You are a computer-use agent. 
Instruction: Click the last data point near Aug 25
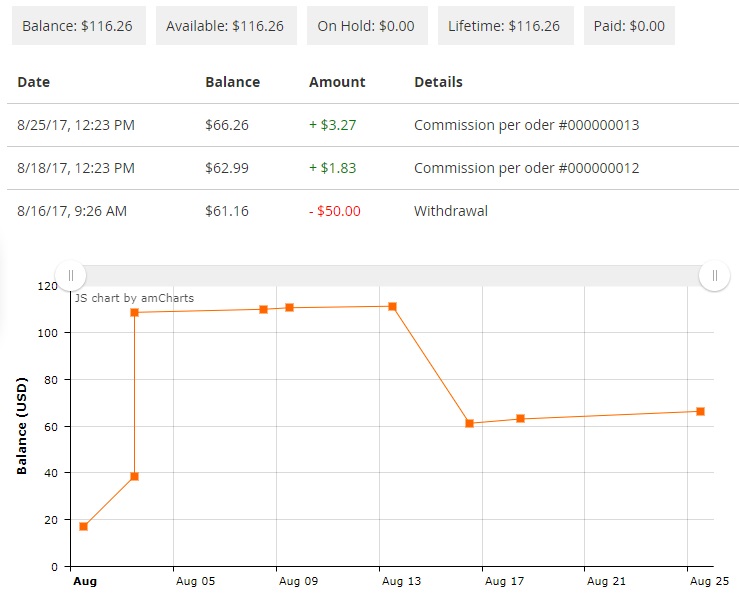[x=700, y=411]
